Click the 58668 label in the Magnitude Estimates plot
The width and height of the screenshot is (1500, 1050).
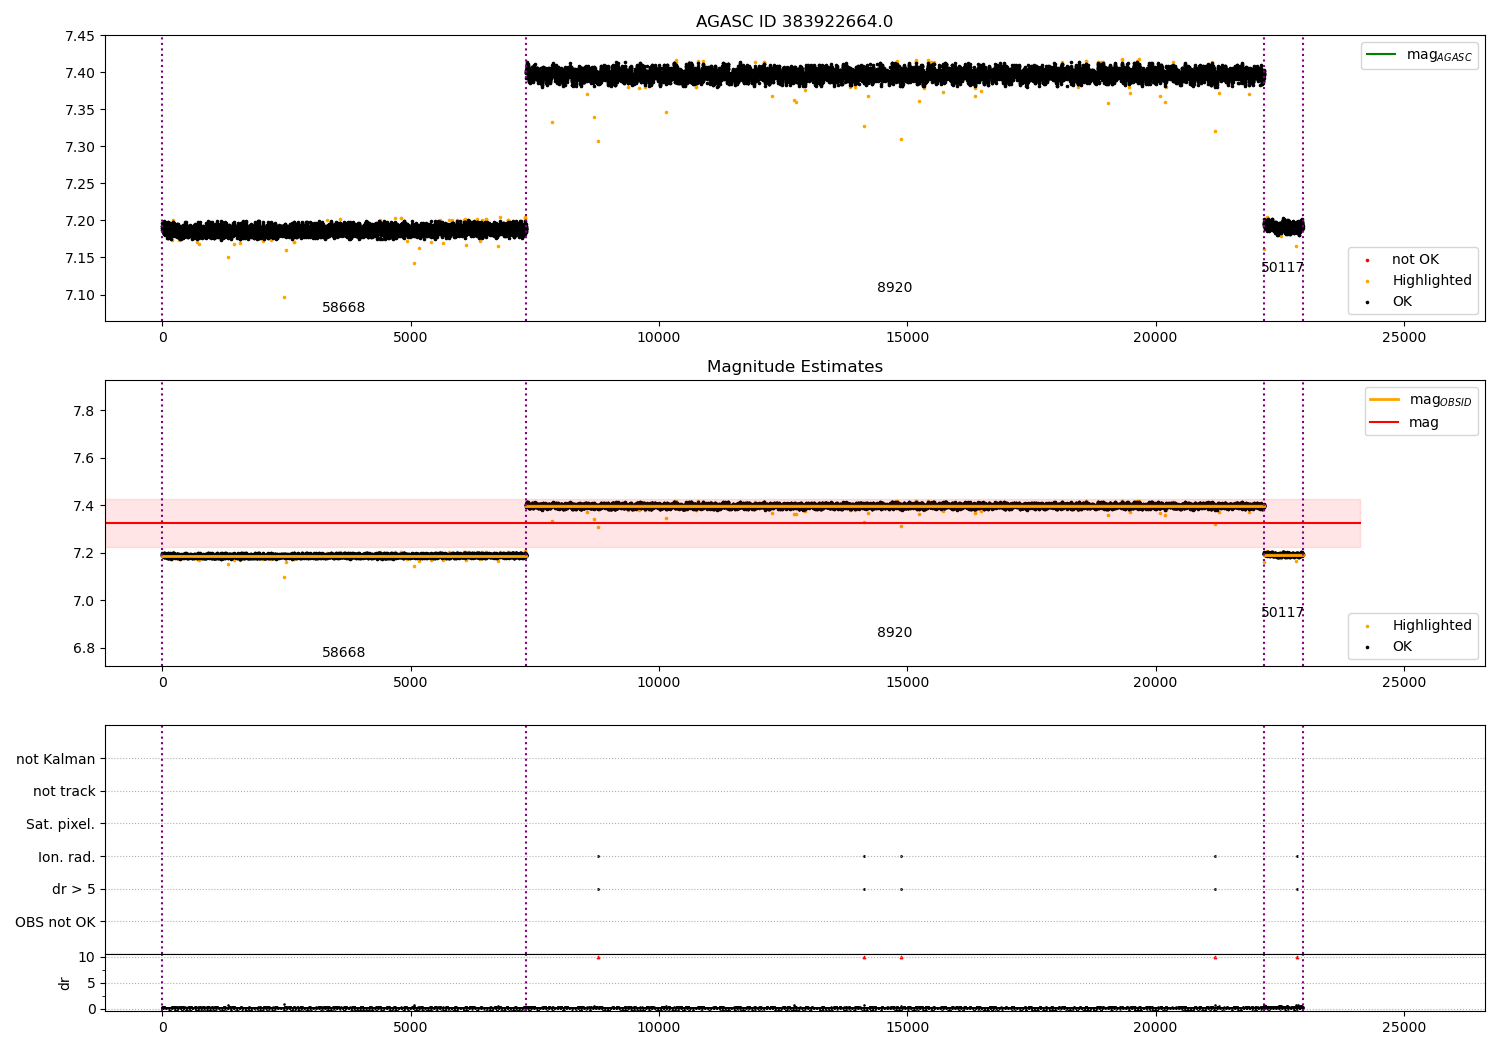[x=343, y=653]
